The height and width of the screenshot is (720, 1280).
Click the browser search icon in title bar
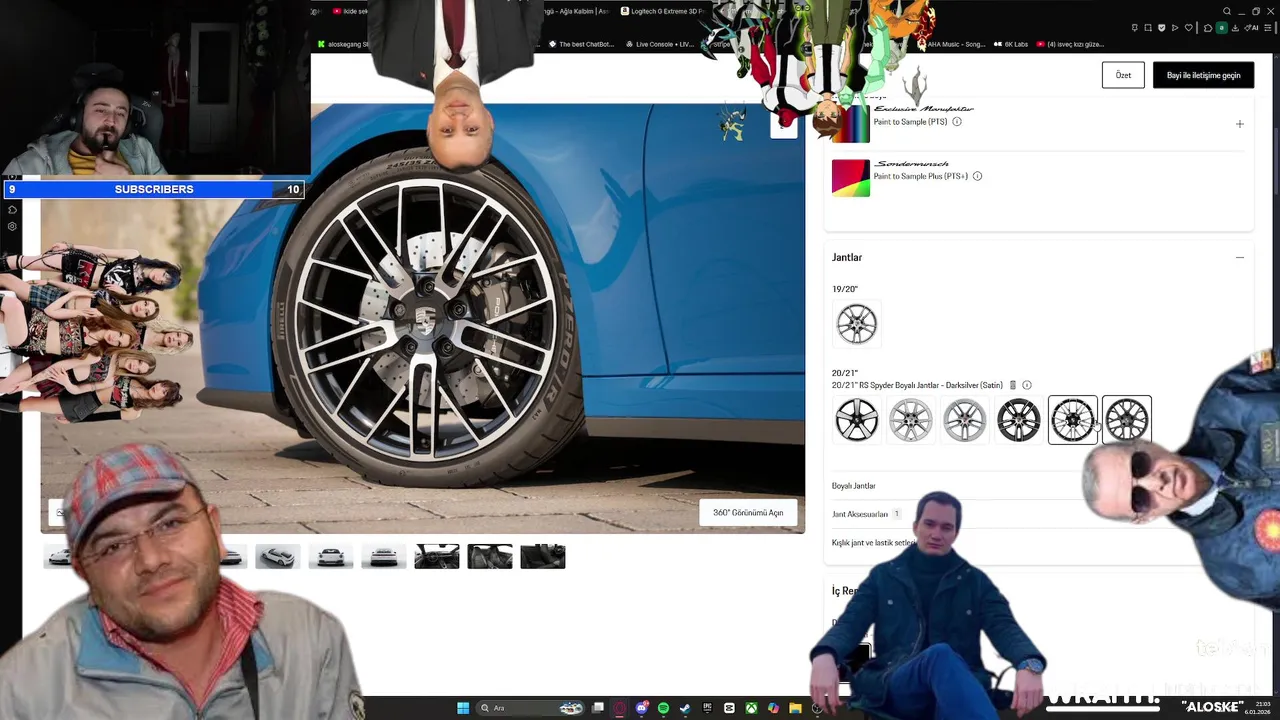click(x=1227, y=11)
